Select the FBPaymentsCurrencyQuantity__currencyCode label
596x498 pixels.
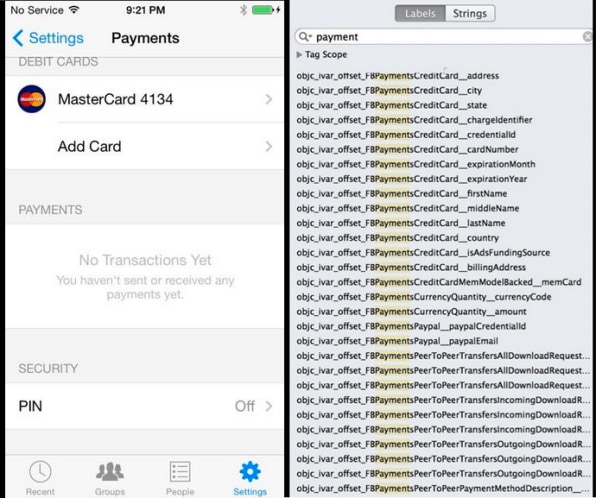(x=424, y=297)
